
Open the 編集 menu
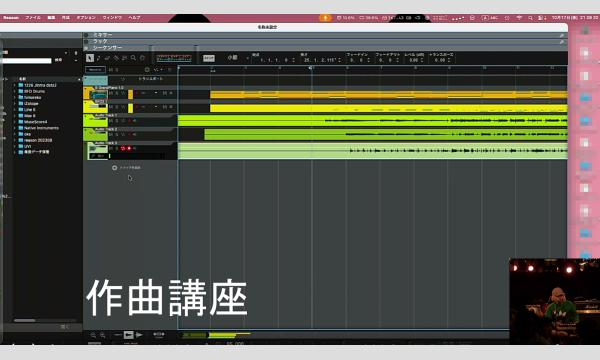(x=51, y=18)
